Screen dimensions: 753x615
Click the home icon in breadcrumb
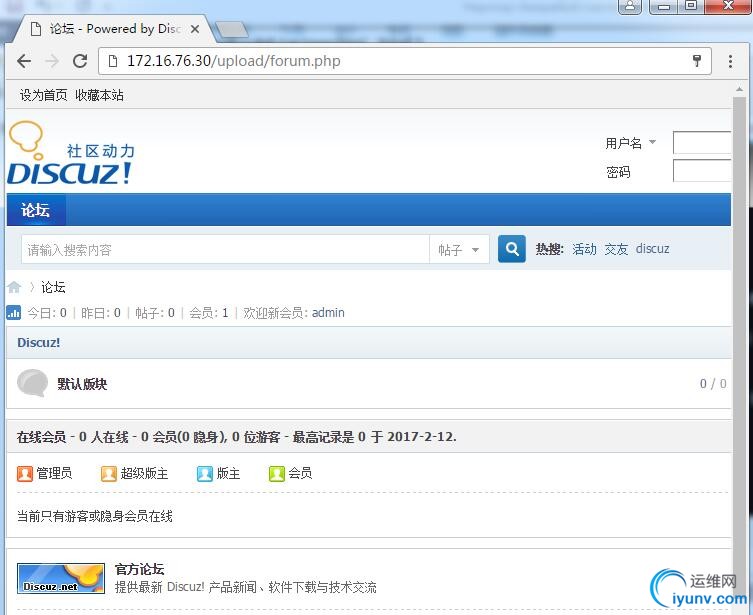(x=14, y=287)
